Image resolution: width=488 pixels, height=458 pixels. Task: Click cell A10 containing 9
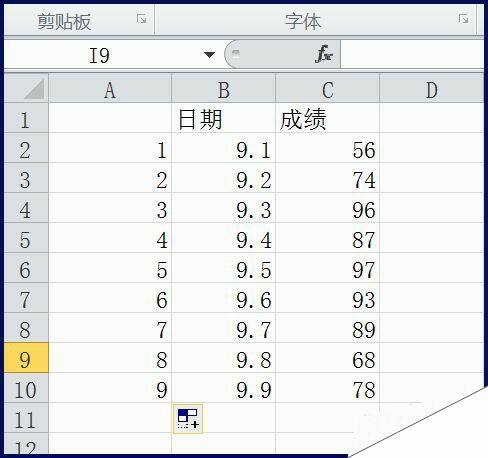click(110, 388)
